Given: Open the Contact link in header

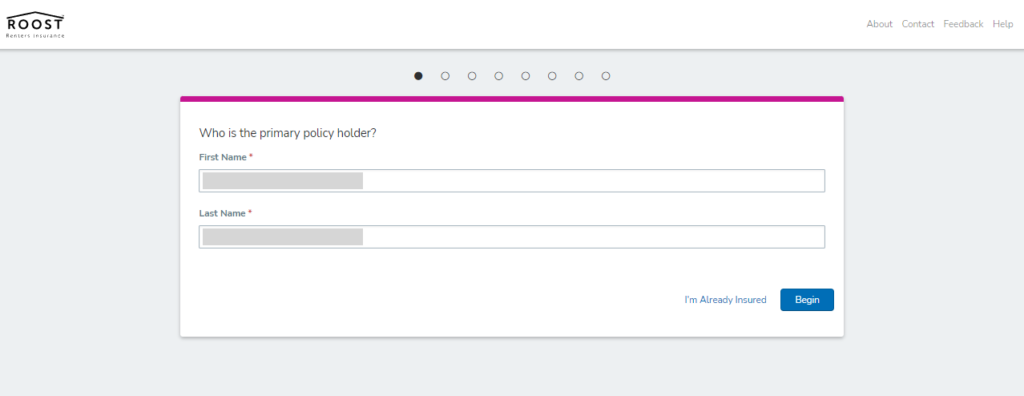Looking at the screenshot, I should pyautogui.click(x=918, y=24).
